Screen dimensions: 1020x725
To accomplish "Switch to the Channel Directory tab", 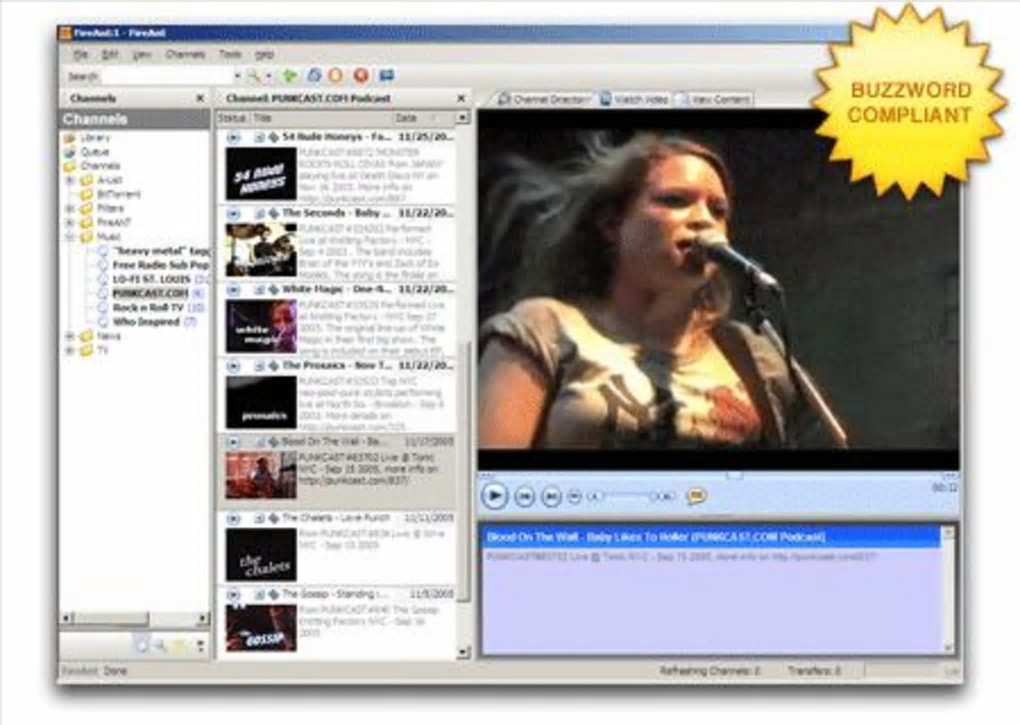I will pyautogui.click(x=544, y=99).
